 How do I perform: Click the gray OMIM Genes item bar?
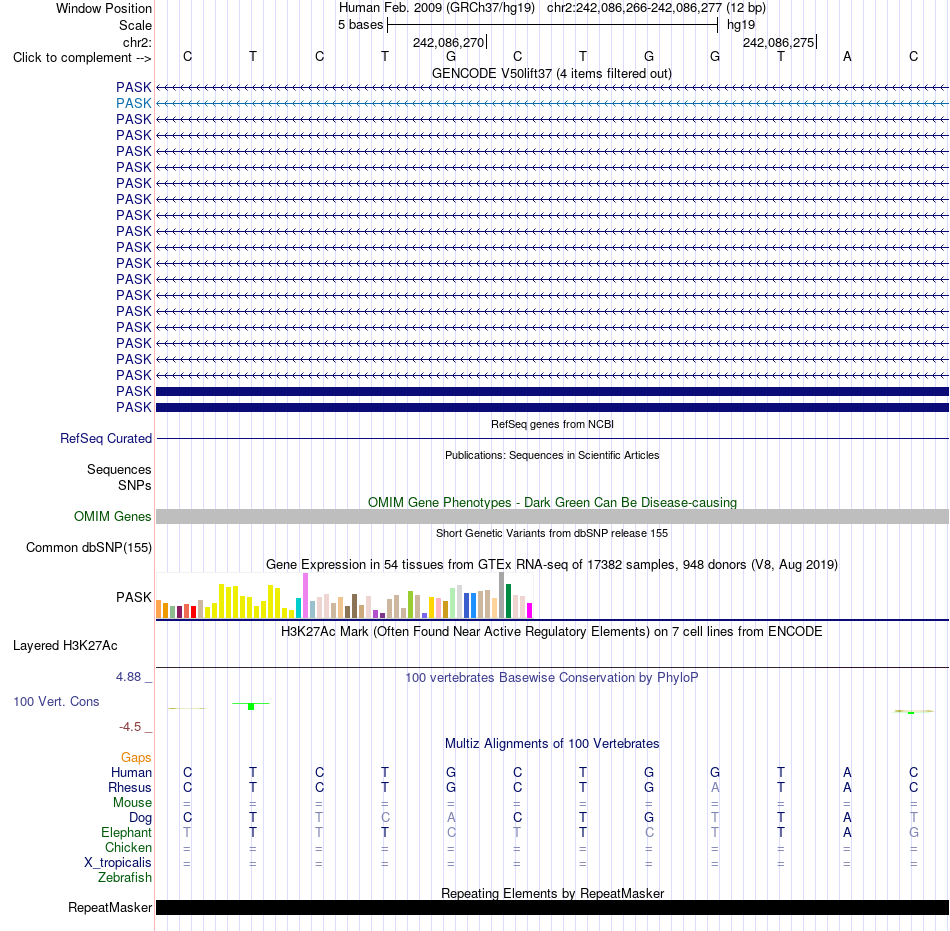552,517
